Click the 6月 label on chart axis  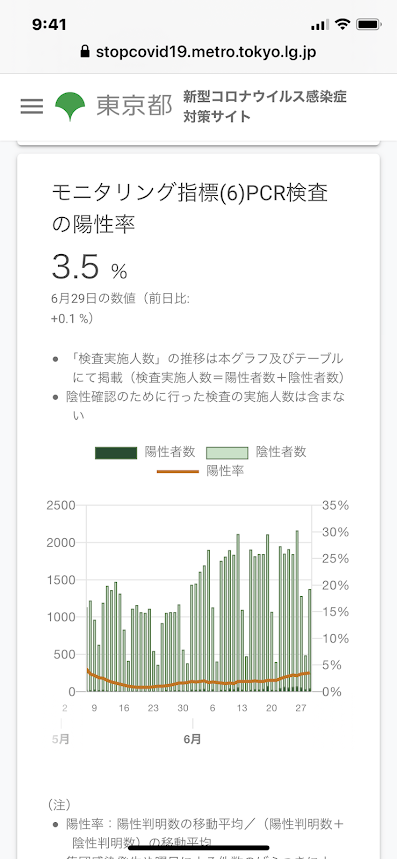click(192, 738)
